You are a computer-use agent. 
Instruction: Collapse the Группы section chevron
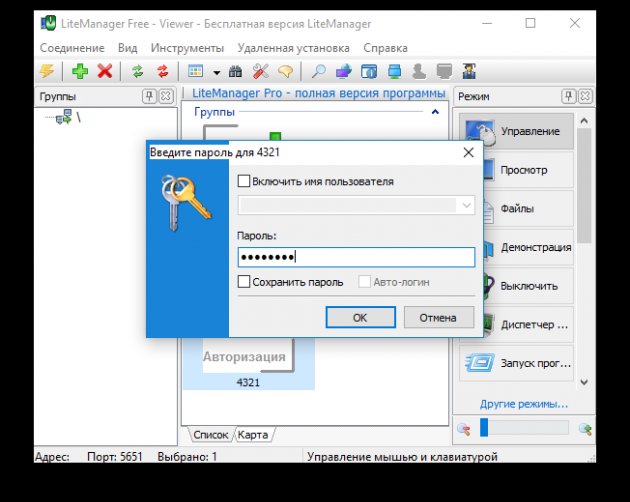[435, 111]
